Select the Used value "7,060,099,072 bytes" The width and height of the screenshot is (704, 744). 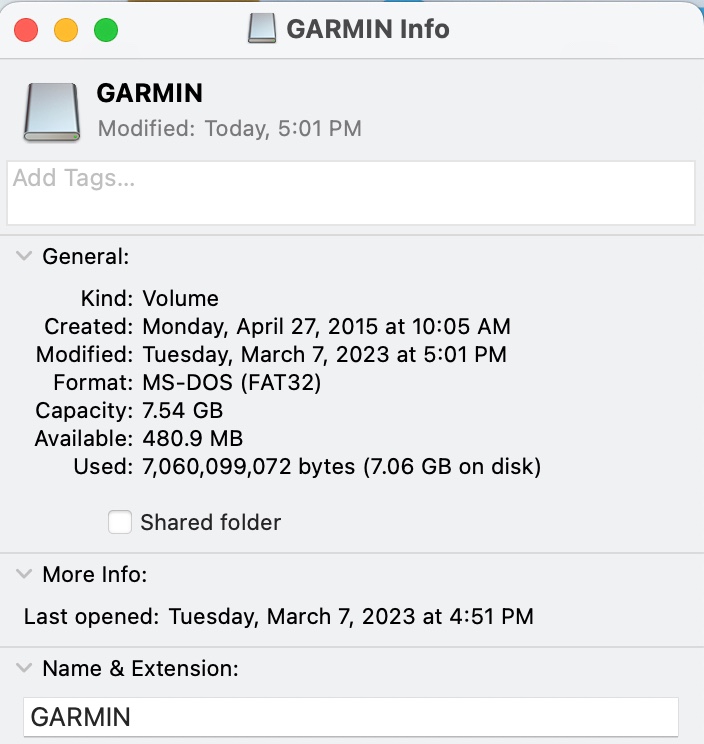(x=249, y=466)
